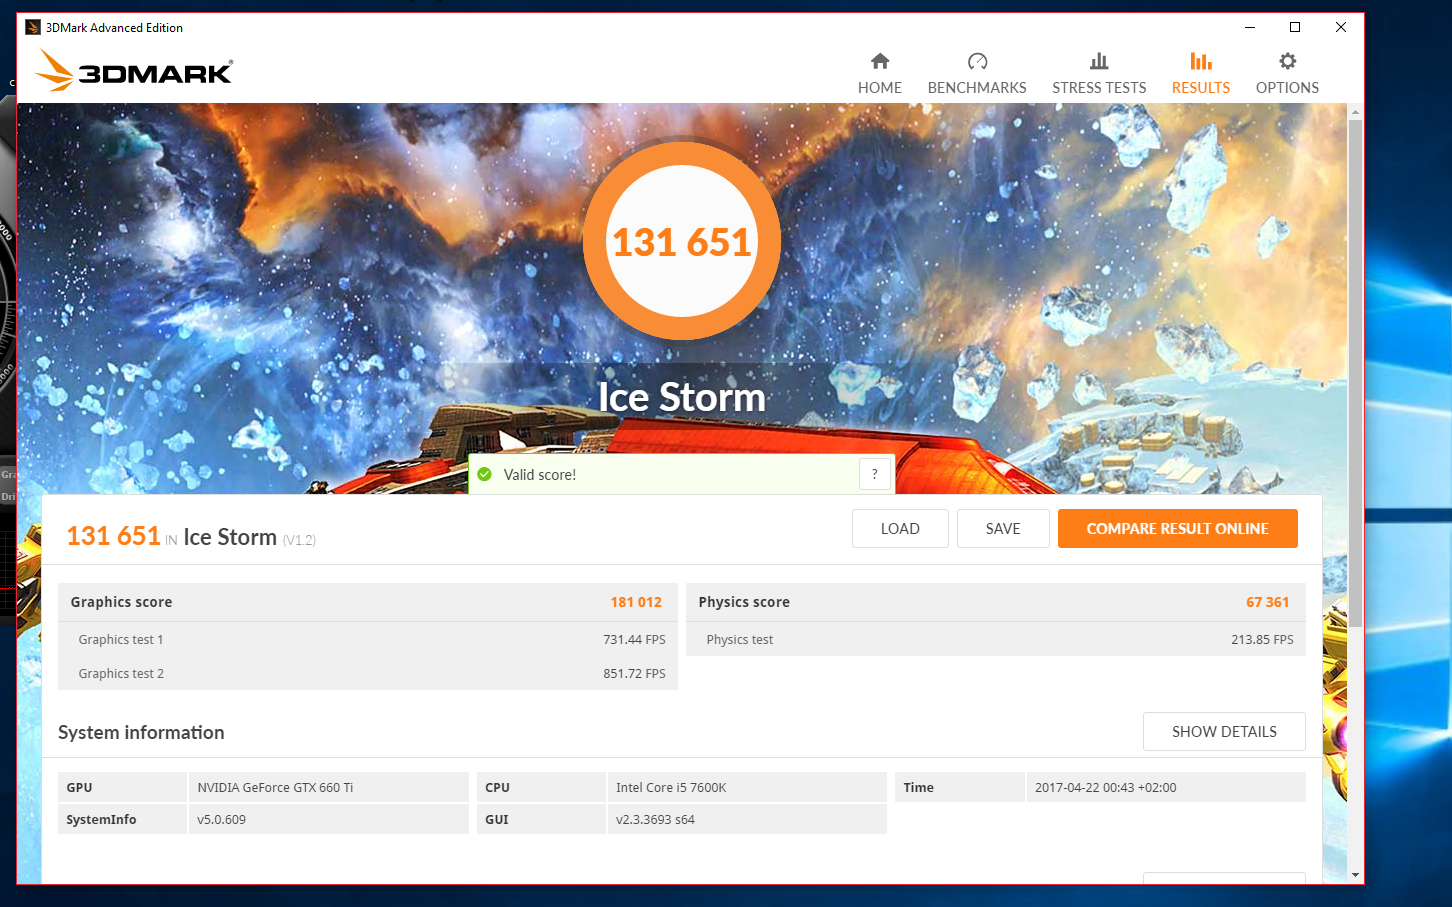The width and height of the screenshot is (1452, 907).
Task: Click the Physics test row label
Action: click(x=740, y=640)
